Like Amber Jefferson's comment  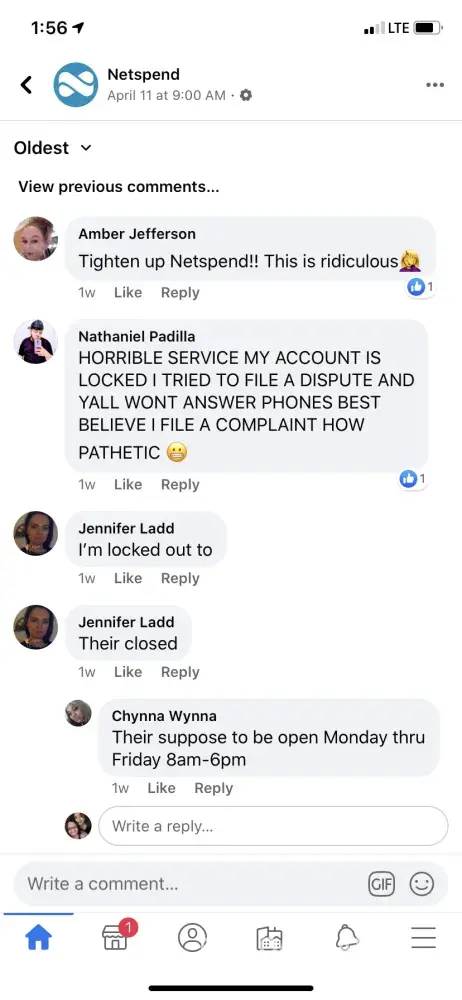[x=128, y=293]
